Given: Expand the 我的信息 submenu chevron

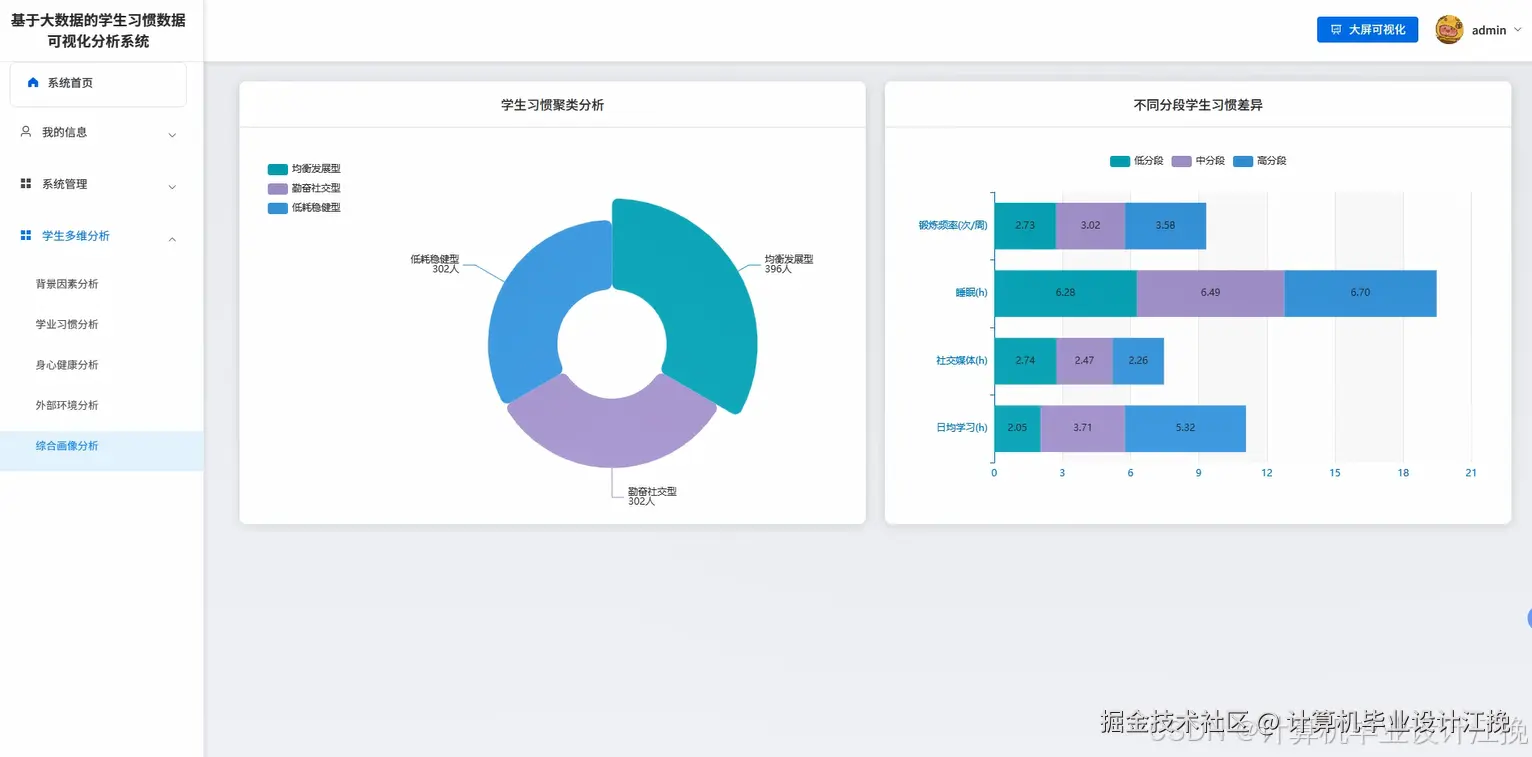Looking at the screenshot, I should (172, 134).
